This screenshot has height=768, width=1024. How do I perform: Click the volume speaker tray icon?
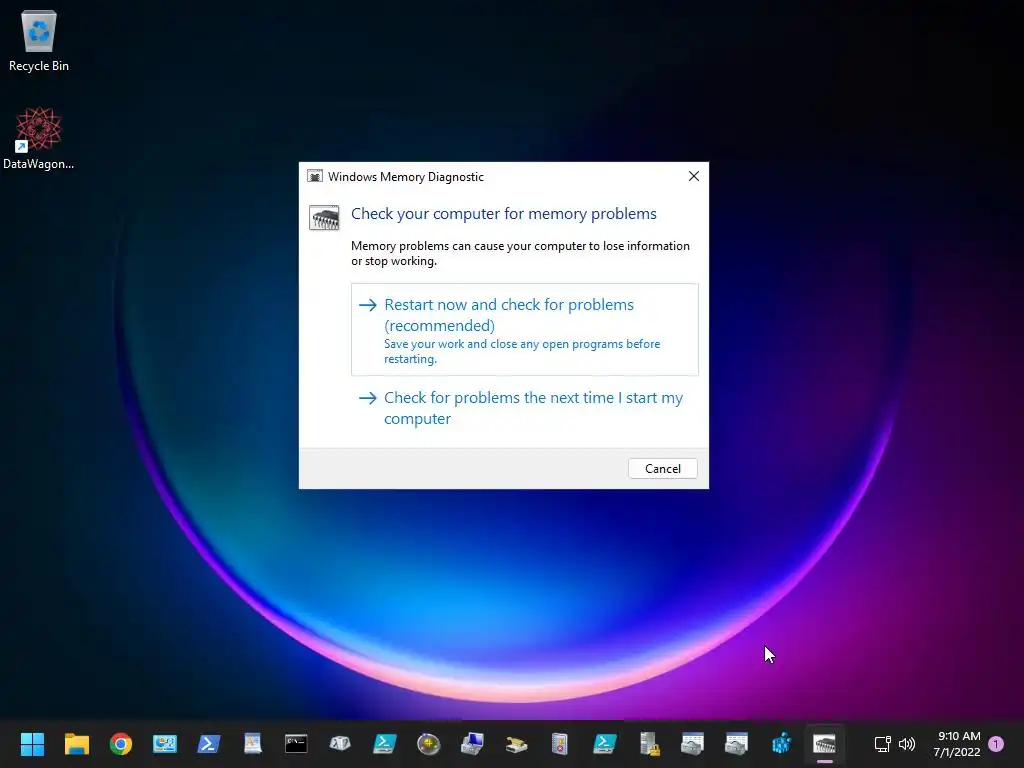click(907, 744)
